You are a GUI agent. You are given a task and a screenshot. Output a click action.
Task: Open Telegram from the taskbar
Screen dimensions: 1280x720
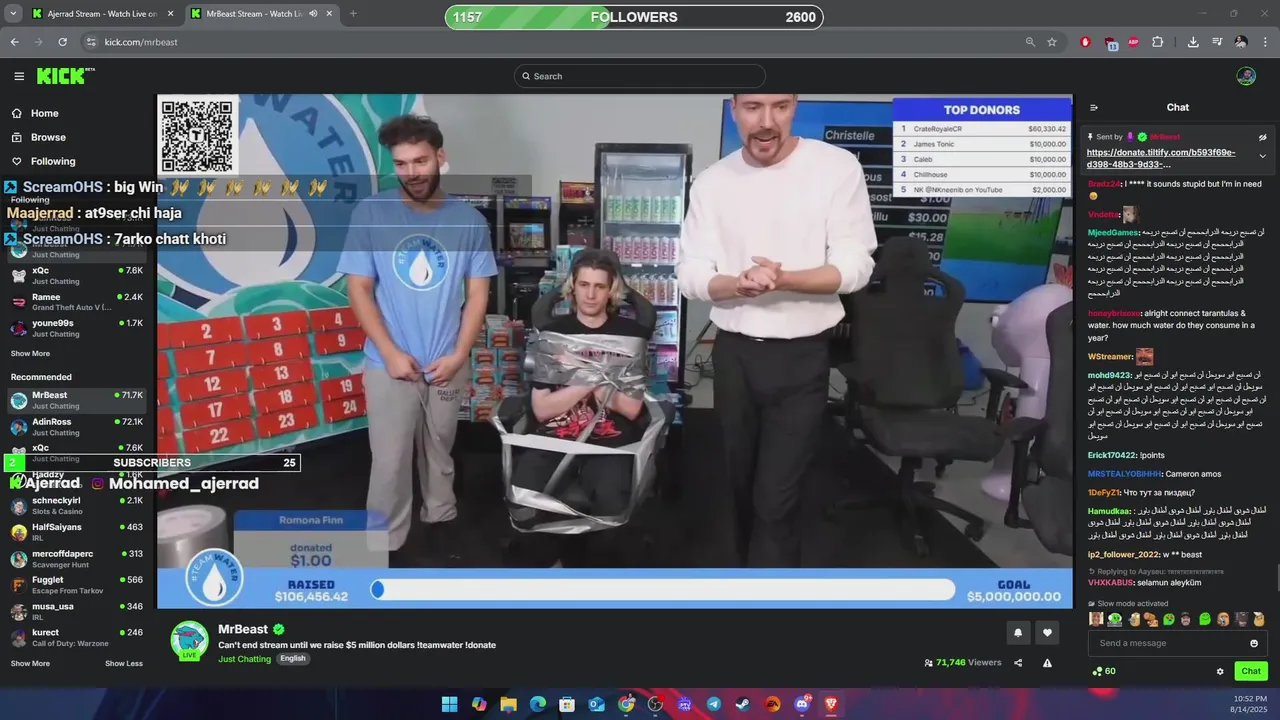(714, 704)
